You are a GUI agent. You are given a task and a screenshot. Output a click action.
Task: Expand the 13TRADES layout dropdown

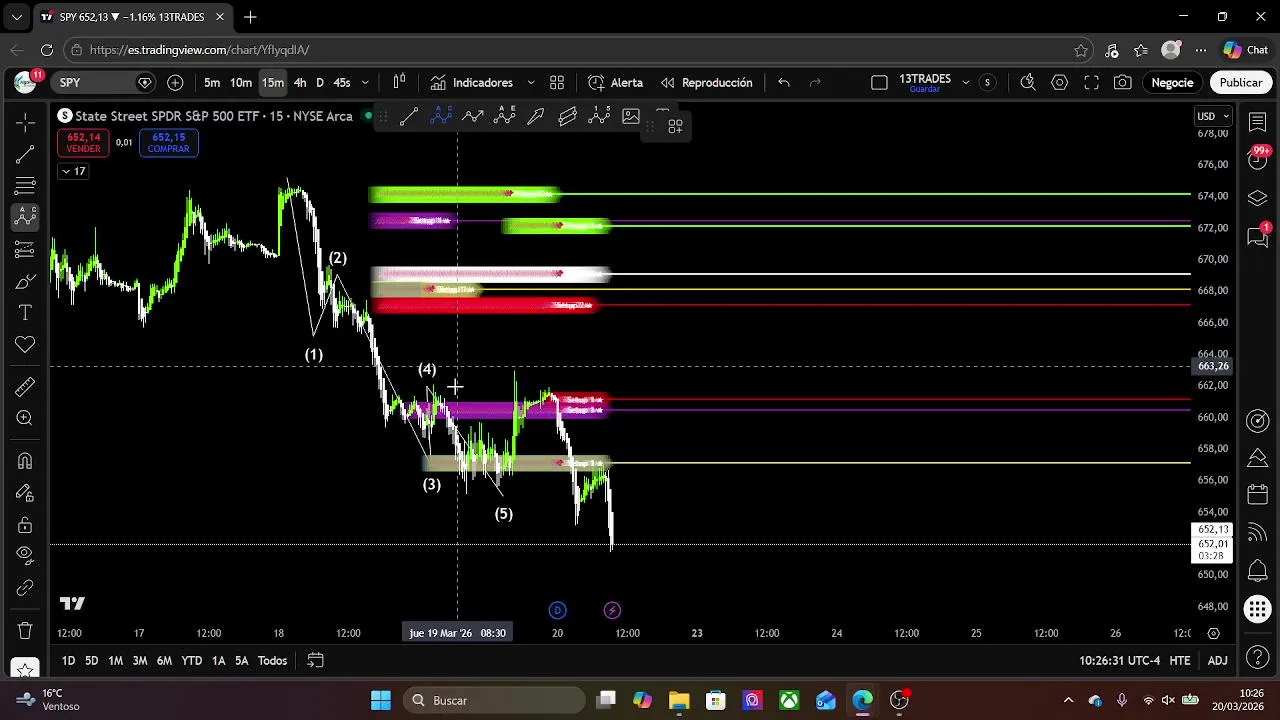965,83
